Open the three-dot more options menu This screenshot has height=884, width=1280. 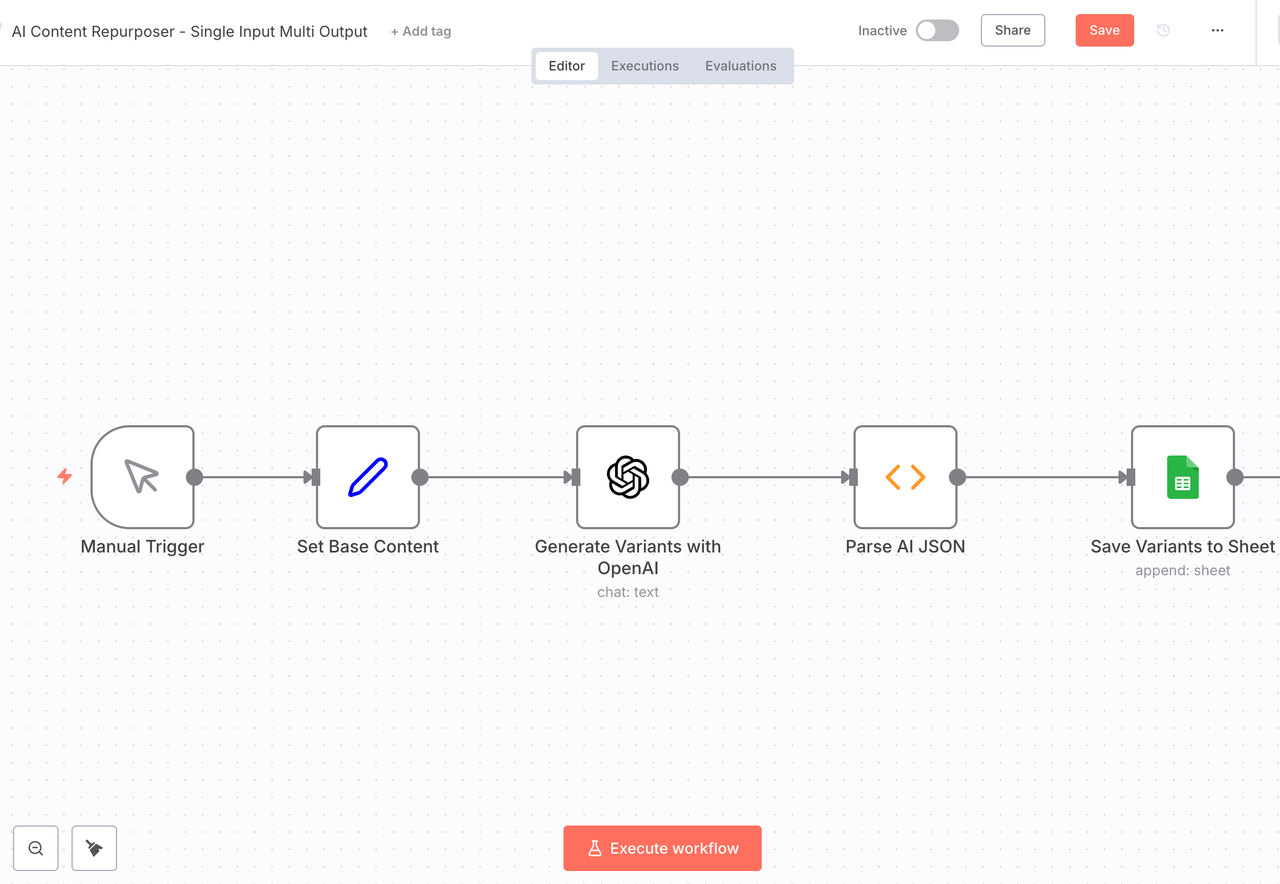point(1217,31)
